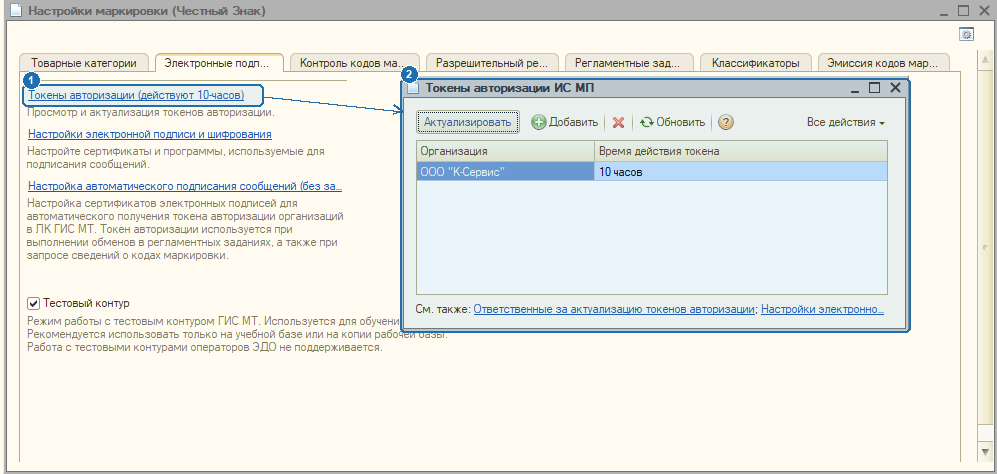Viewport: 997px width, 474px height.
Task: Open Настройка автоматического подписания сообщений link
Action: [x=185, y=186]
